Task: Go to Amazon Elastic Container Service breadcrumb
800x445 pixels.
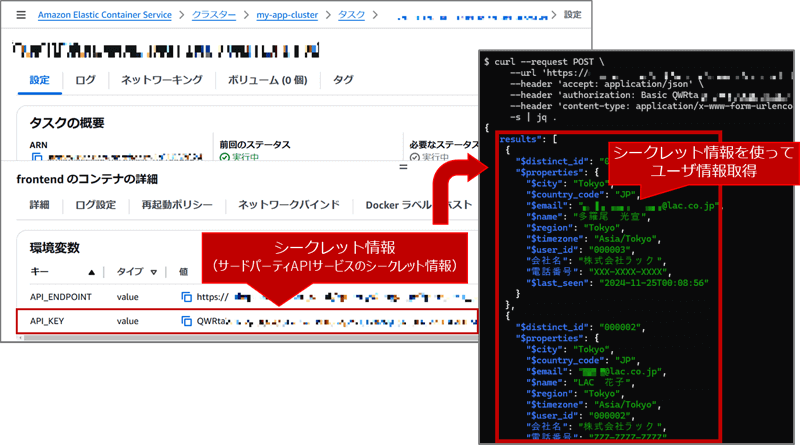Action: click(x=105, y=15)
